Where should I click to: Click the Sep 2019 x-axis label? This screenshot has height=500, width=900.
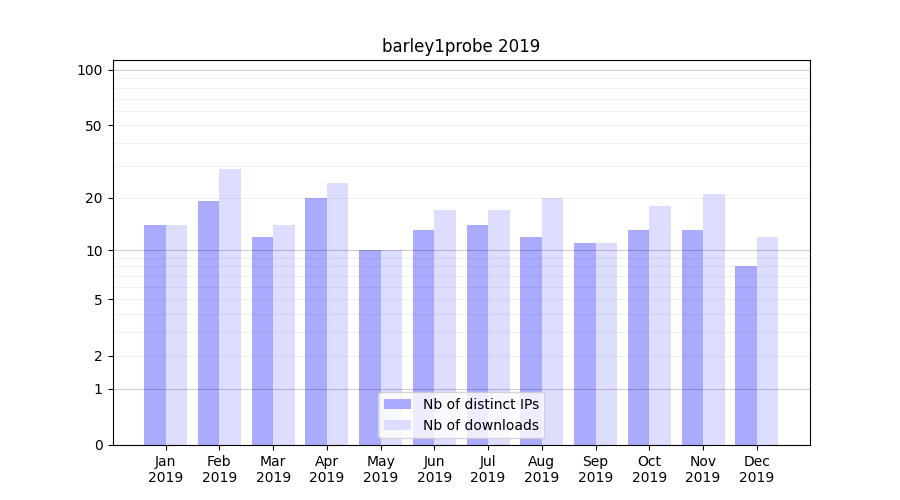(595, 469)
